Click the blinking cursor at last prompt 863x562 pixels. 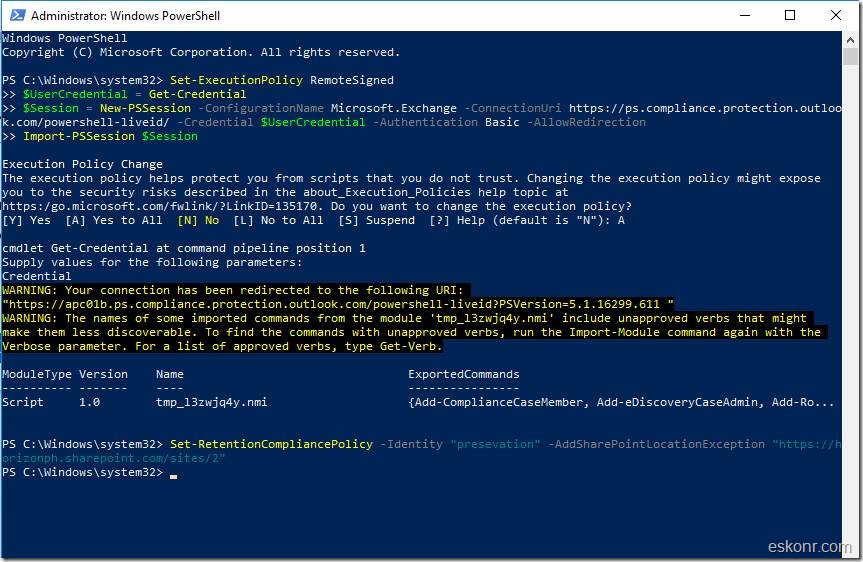pyautogui.click(x=173, y=477)
